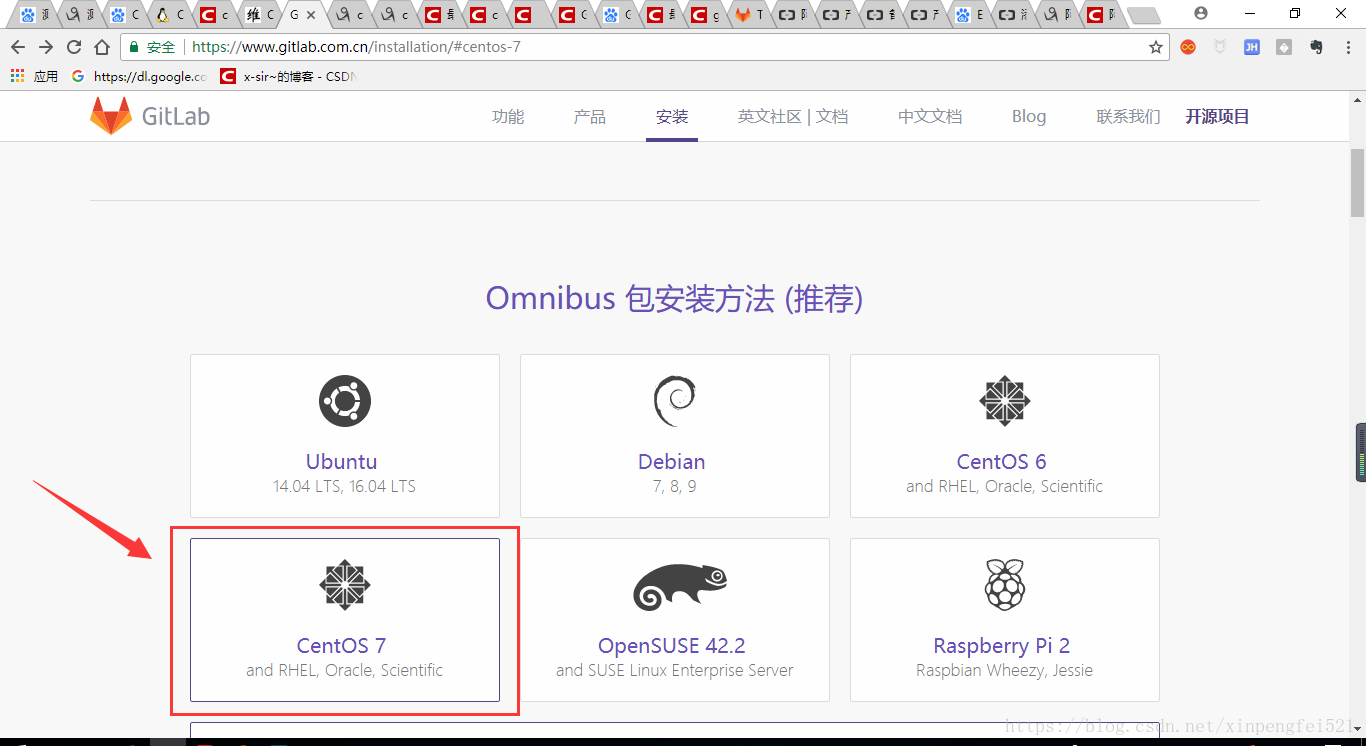Open the 英文社区 link
The width and height of the screenshot is (1366, 746).
point(770,116)
